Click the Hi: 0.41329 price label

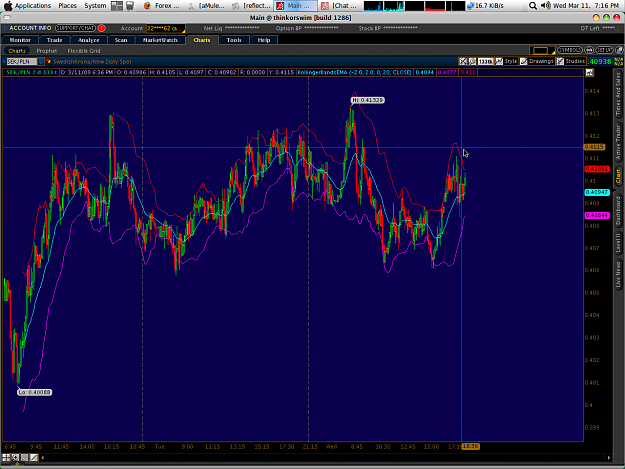368,100
